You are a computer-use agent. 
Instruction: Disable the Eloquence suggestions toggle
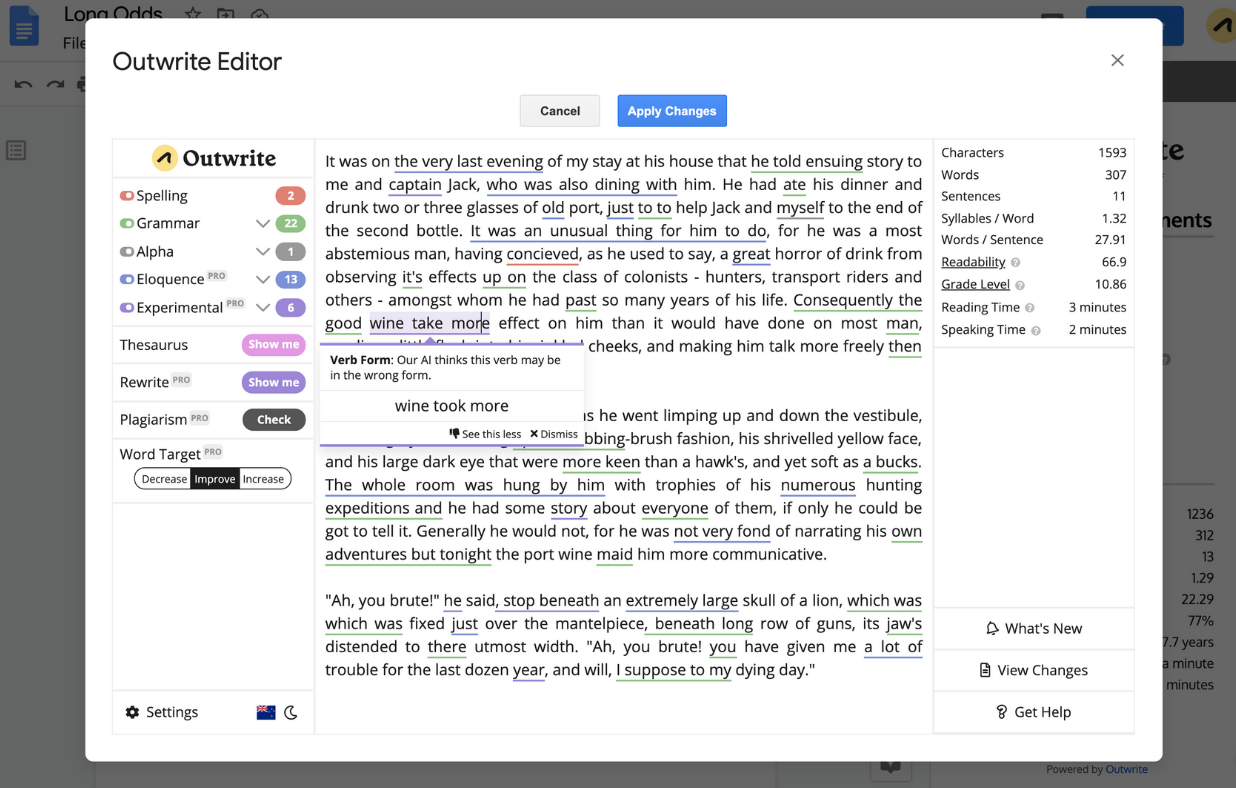[127, 280]
